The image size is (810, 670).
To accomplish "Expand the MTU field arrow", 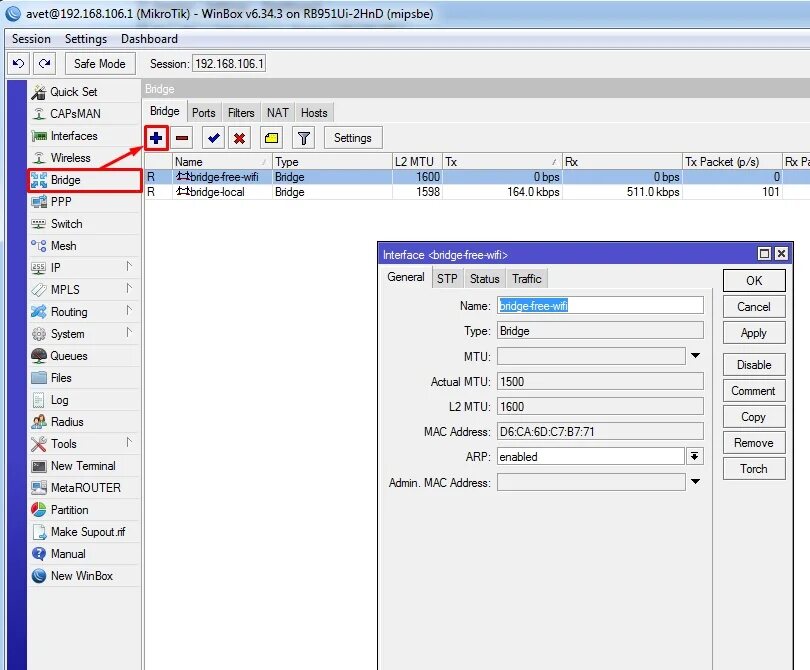I will point(695,355).
